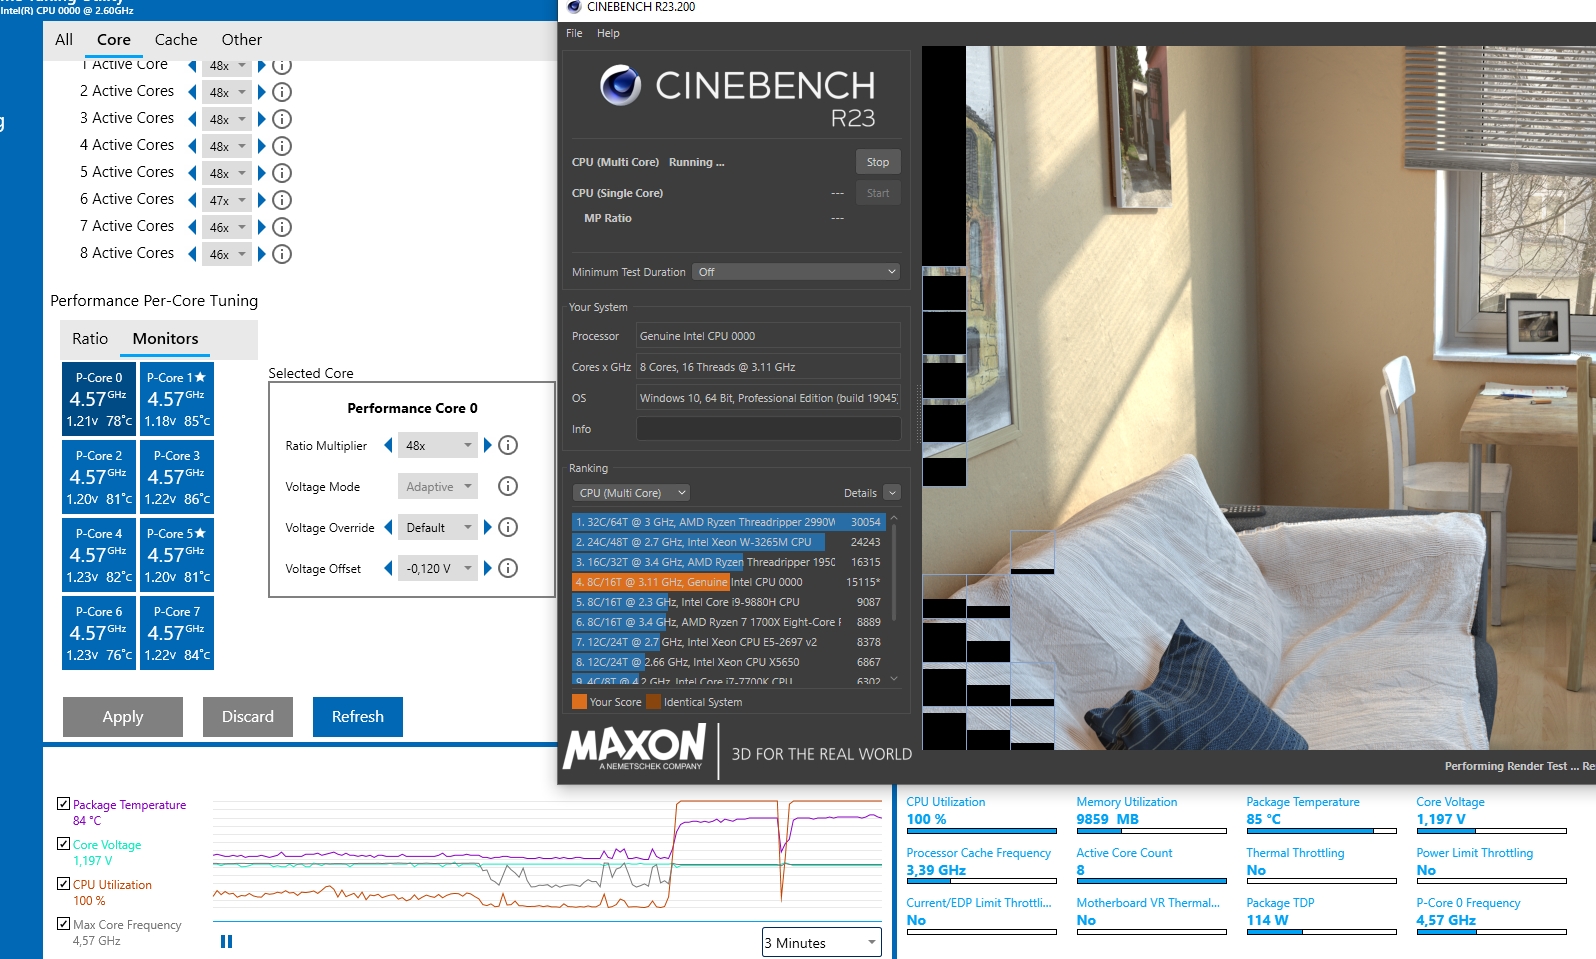
Task: Click the Cinebench render preview image
Action: coord(1258,398)
